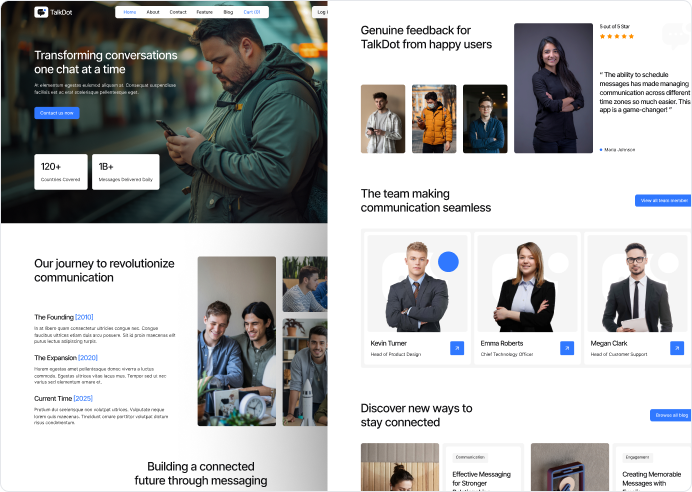Click the blue dot beside Maria Johnson

tap(601, 150)
